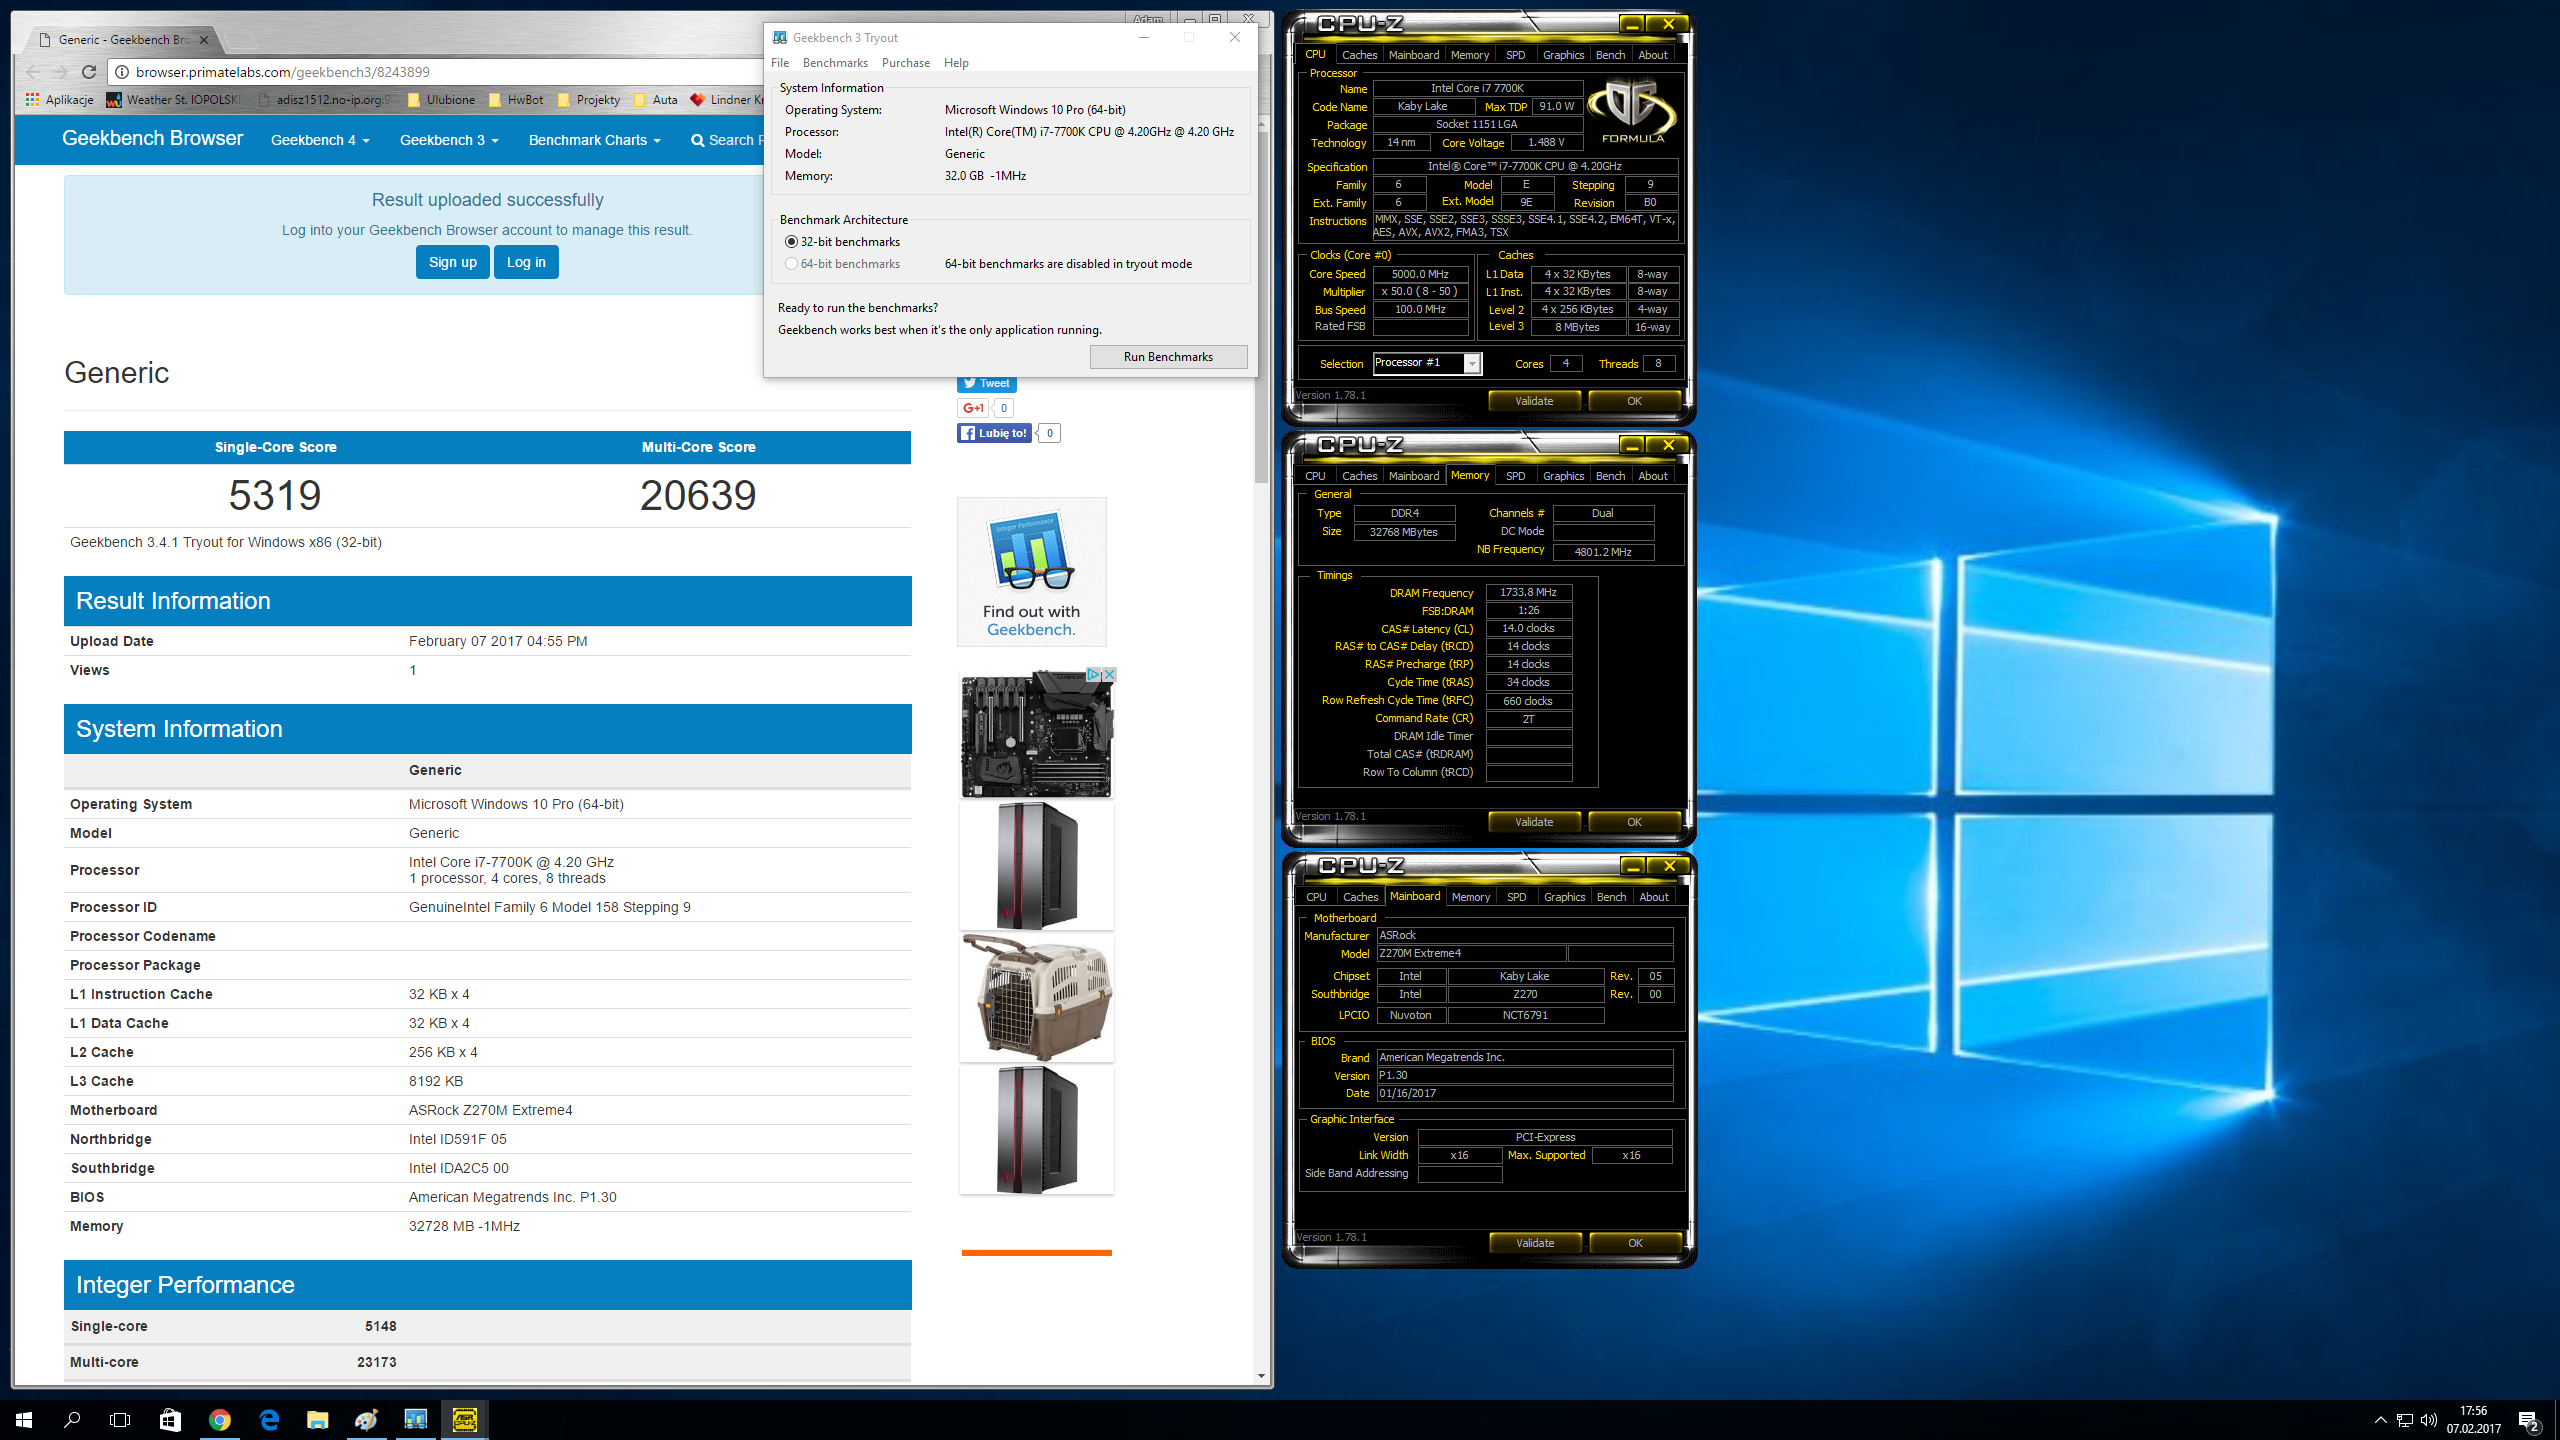This screenshot has width=2560, height=1440.
Task: Open the Aplikacje apps shortcut
Action: pyautogui.click(x=59, y=100)
